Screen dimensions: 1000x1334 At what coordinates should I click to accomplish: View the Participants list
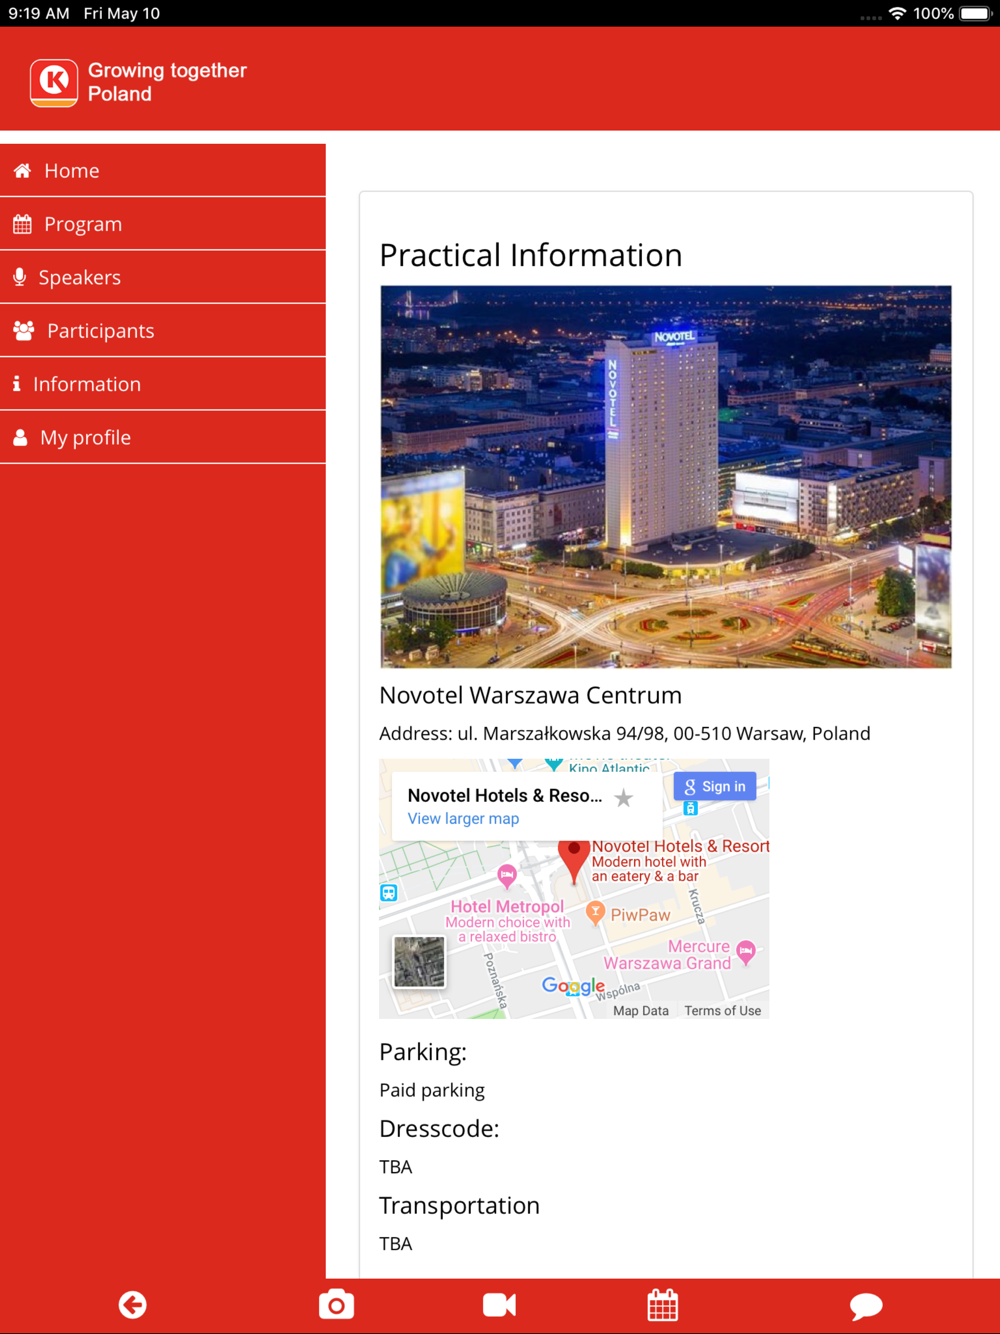click(163, 331)
